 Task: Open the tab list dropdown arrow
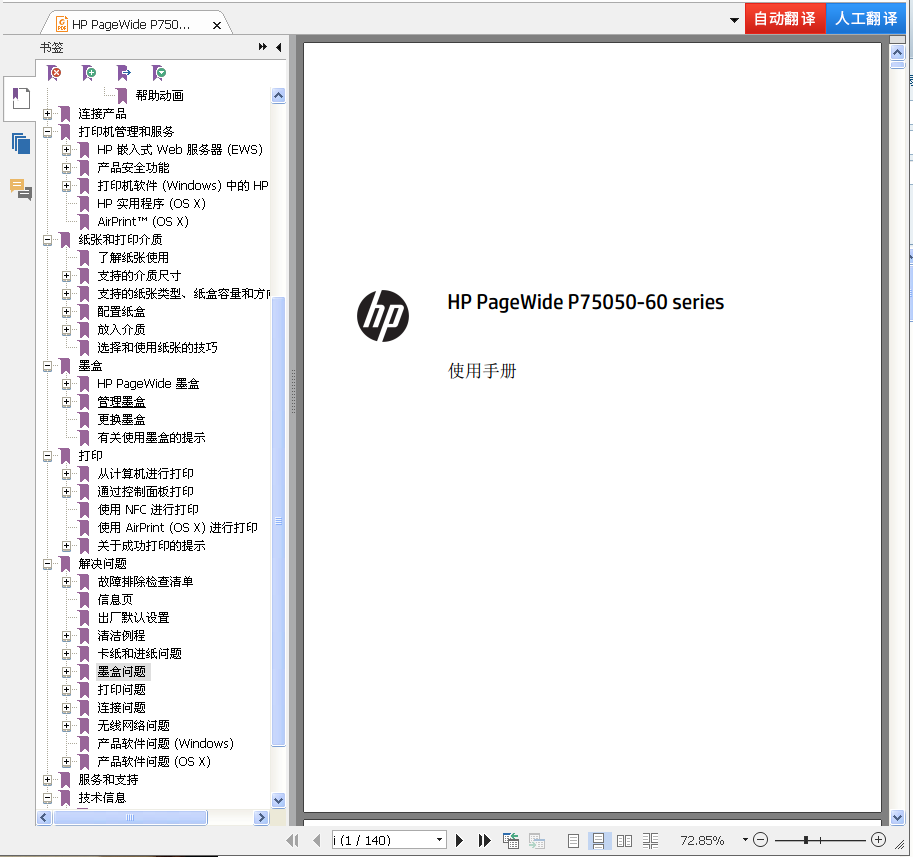(734, 20)
